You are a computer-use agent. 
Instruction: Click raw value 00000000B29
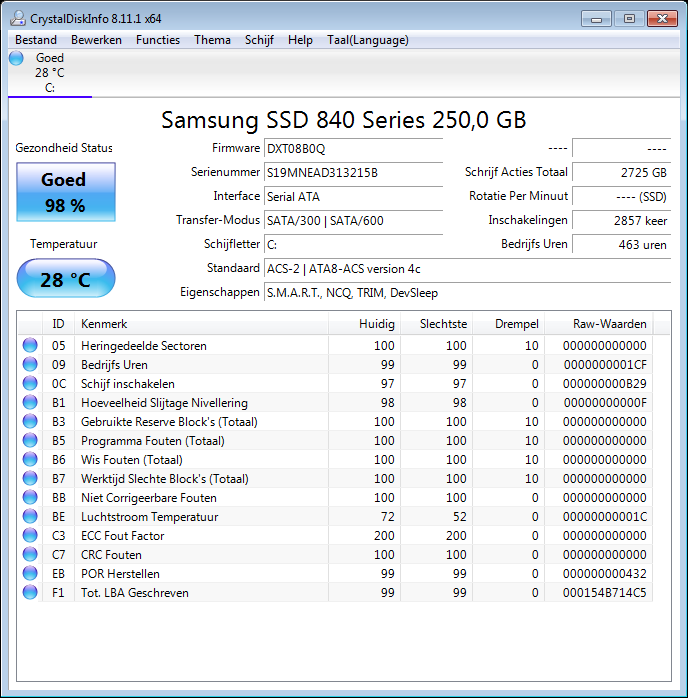(x=605, y=384)
